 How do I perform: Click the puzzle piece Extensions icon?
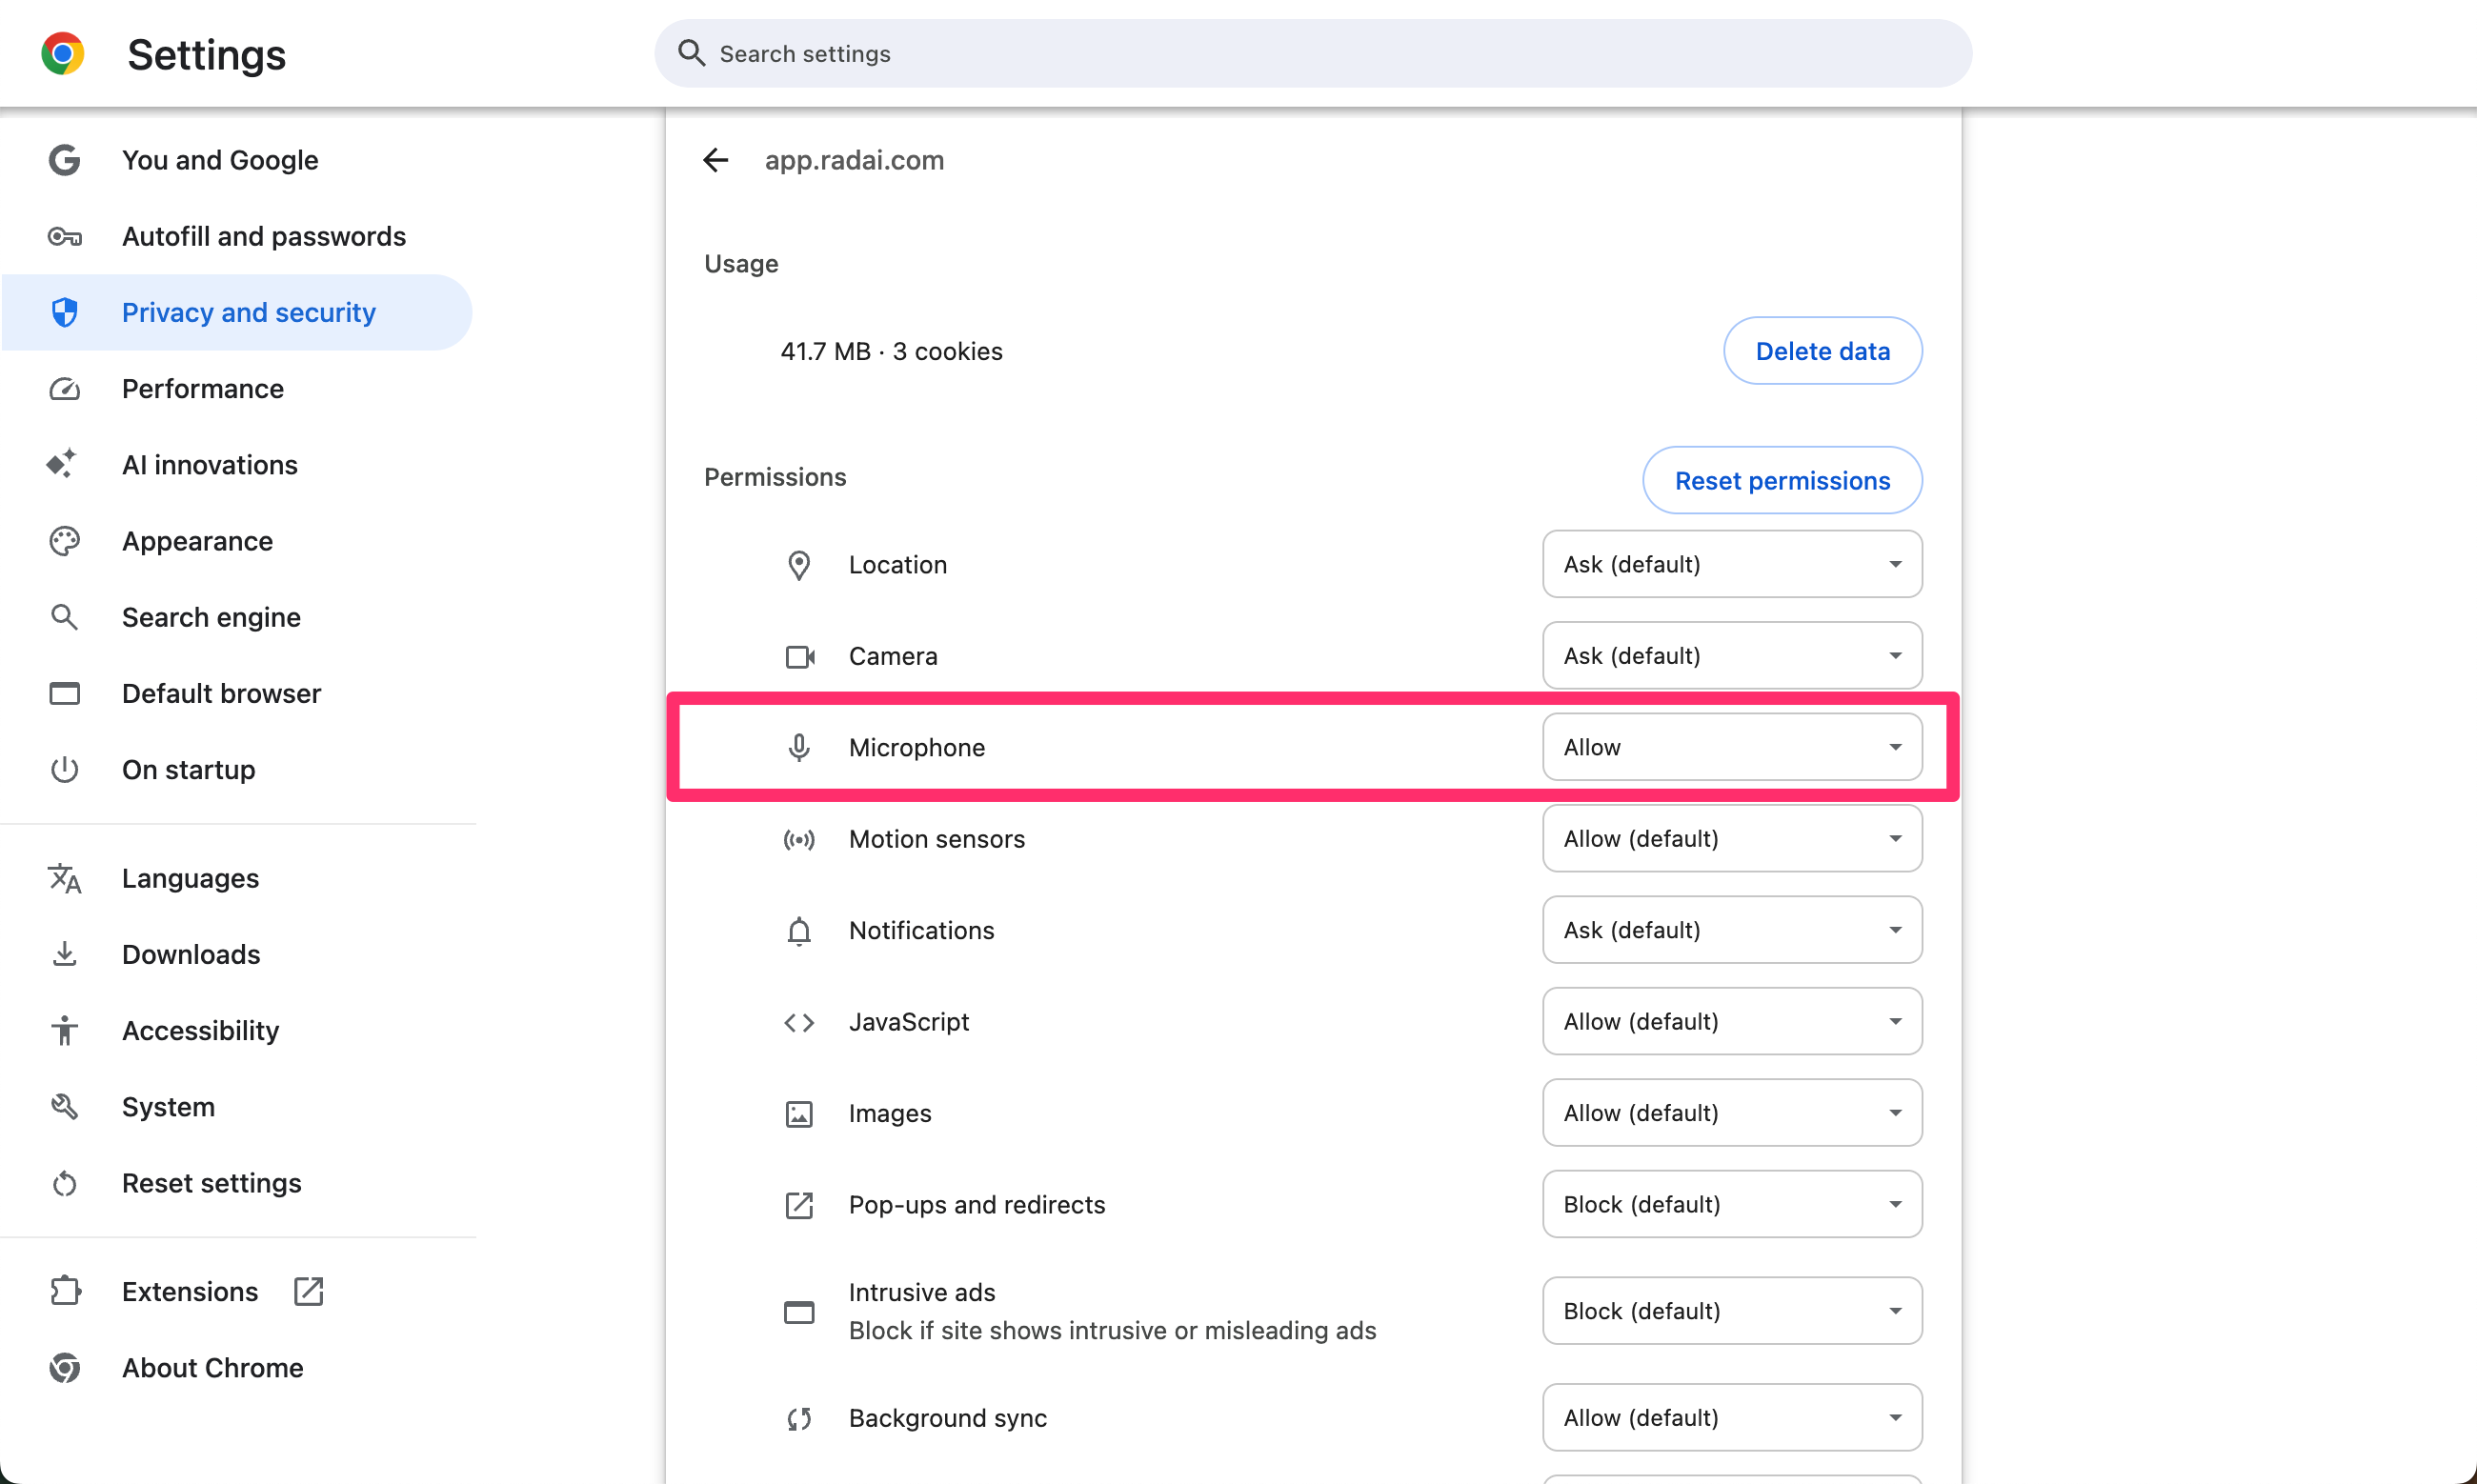[65, 1291]
